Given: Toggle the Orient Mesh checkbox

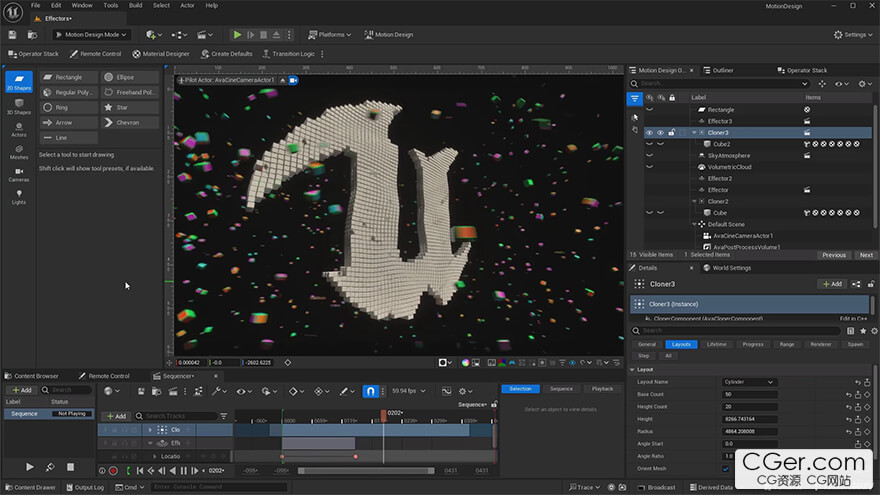Looking at the screenshot, I should (725, 469).
